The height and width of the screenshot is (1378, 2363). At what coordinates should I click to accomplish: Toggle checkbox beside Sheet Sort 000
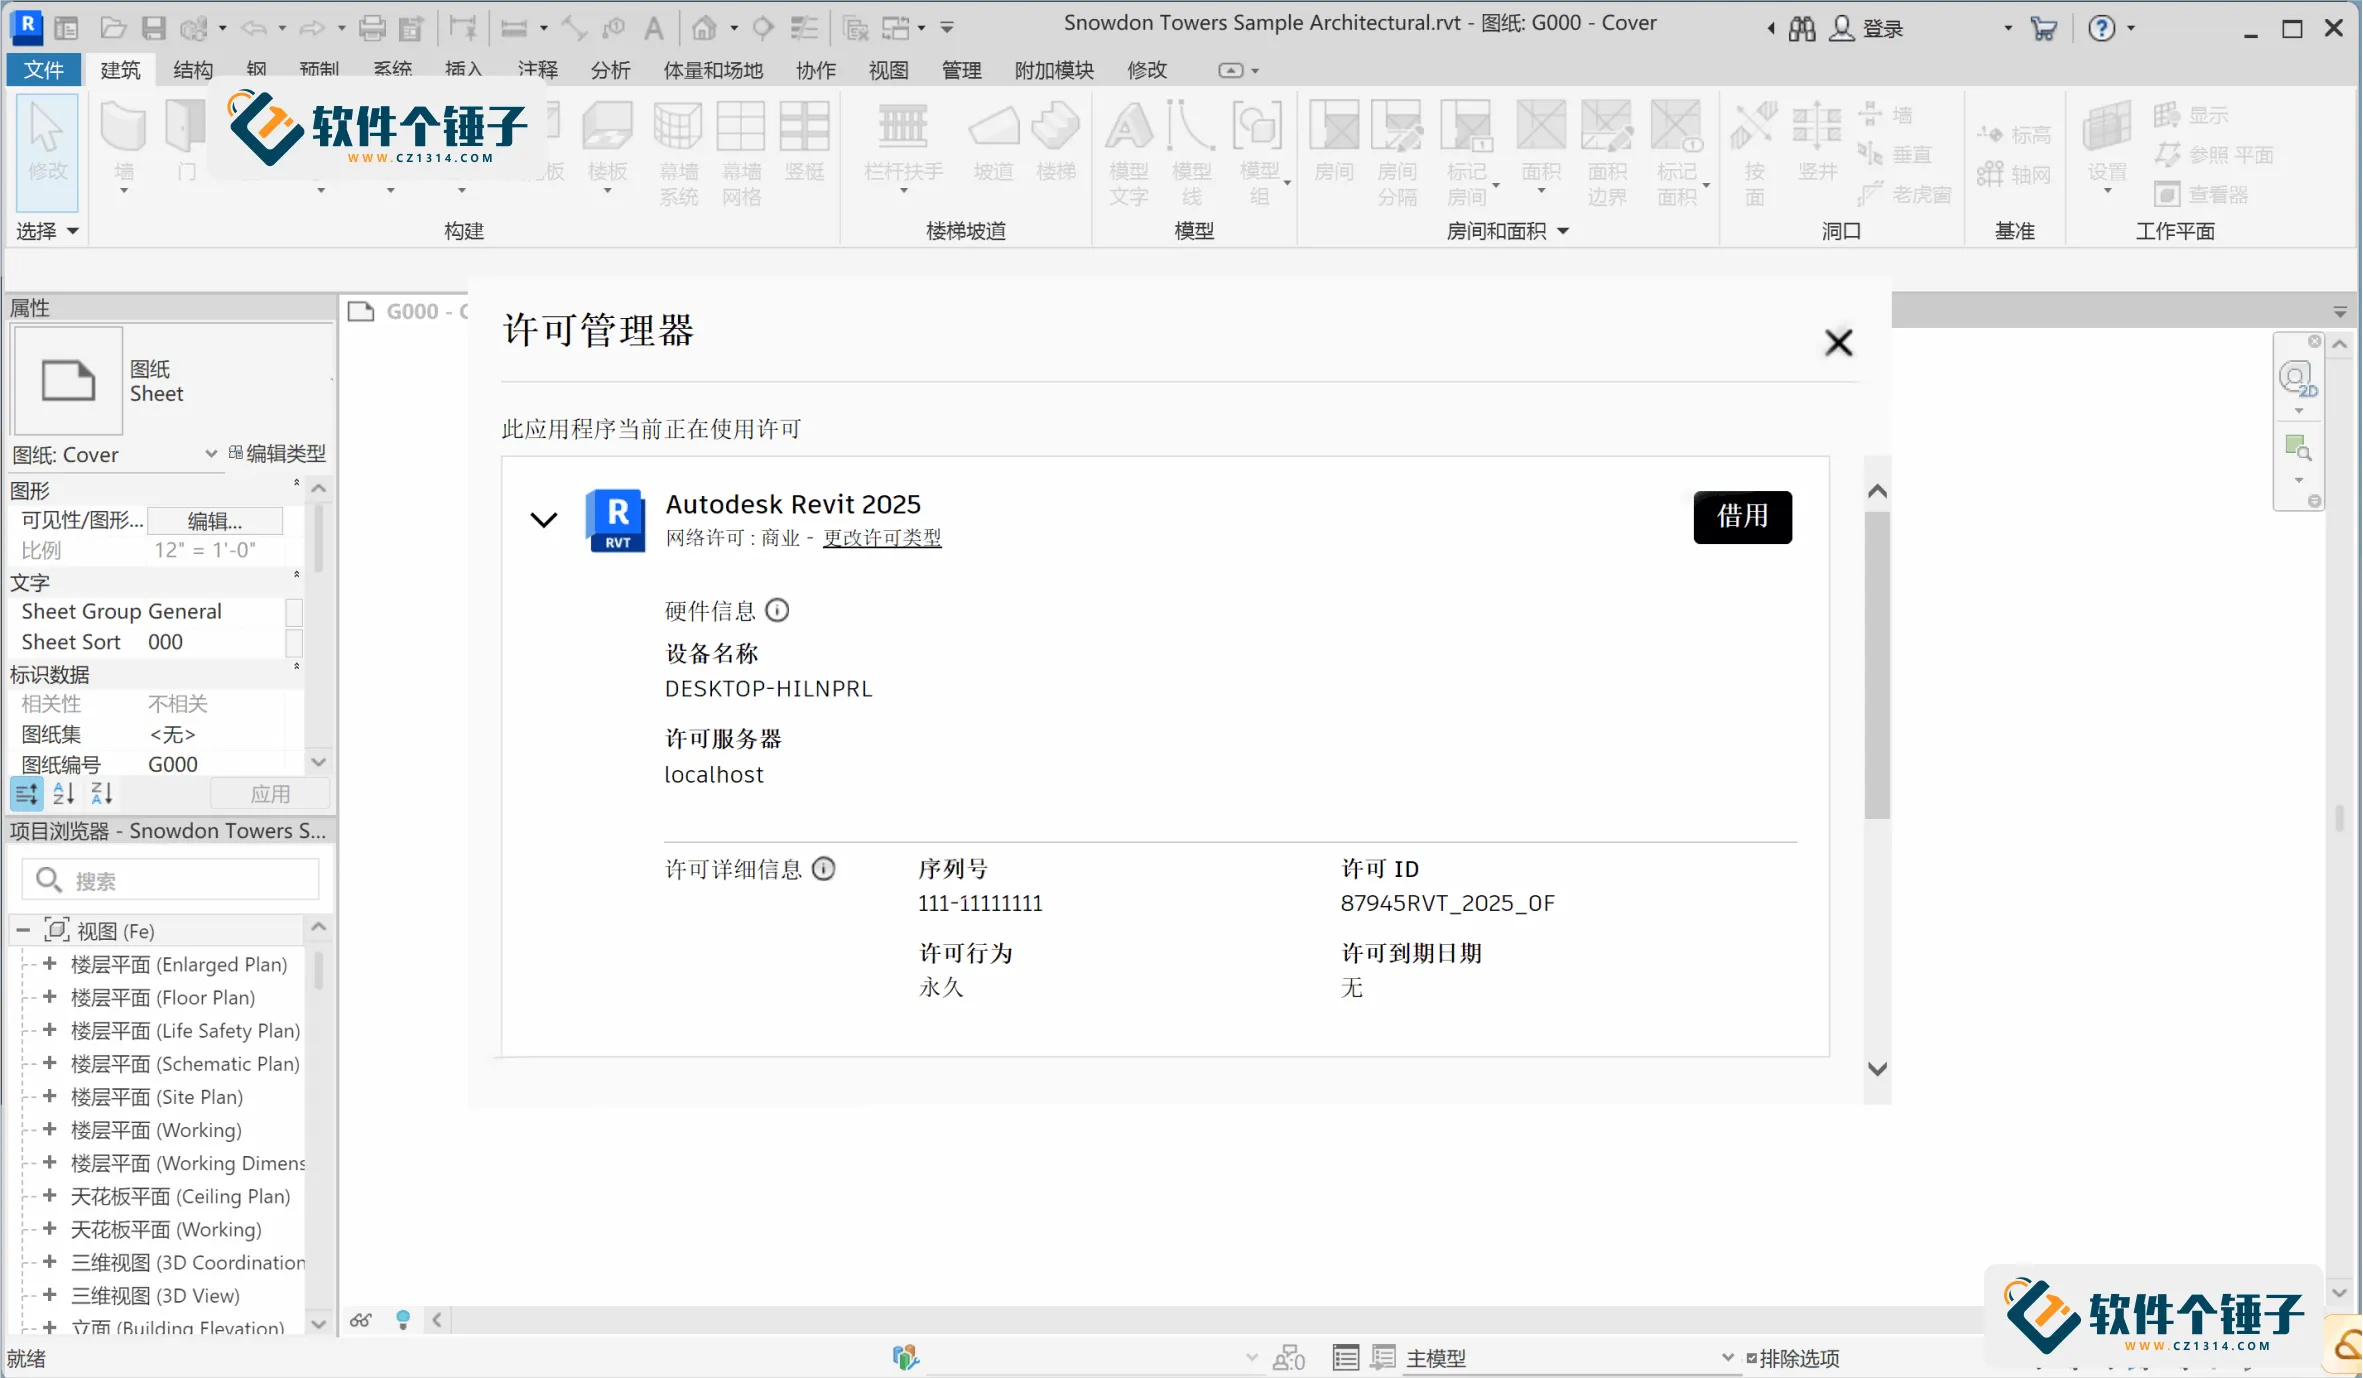pos(294,642)
